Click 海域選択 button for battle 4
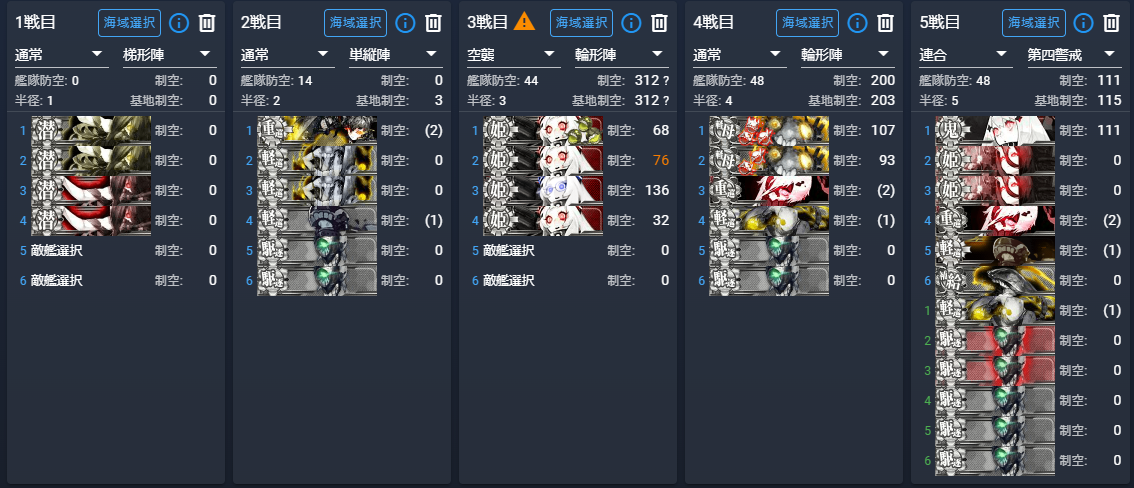 pos(808,23)
